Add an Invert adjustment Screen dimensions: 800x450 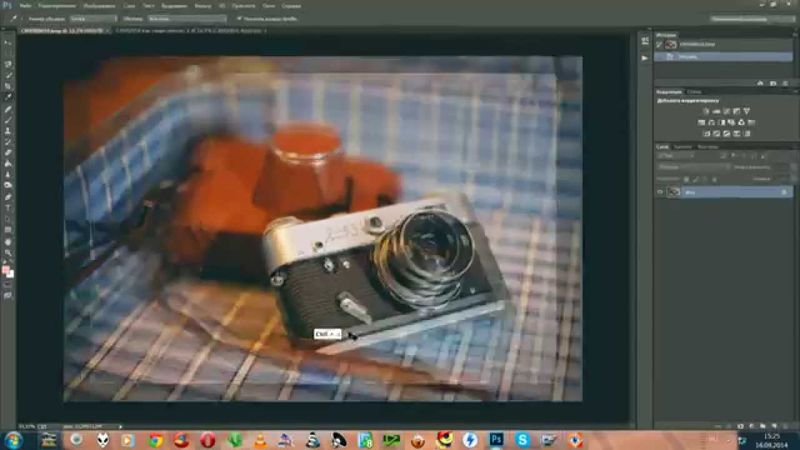707,134
